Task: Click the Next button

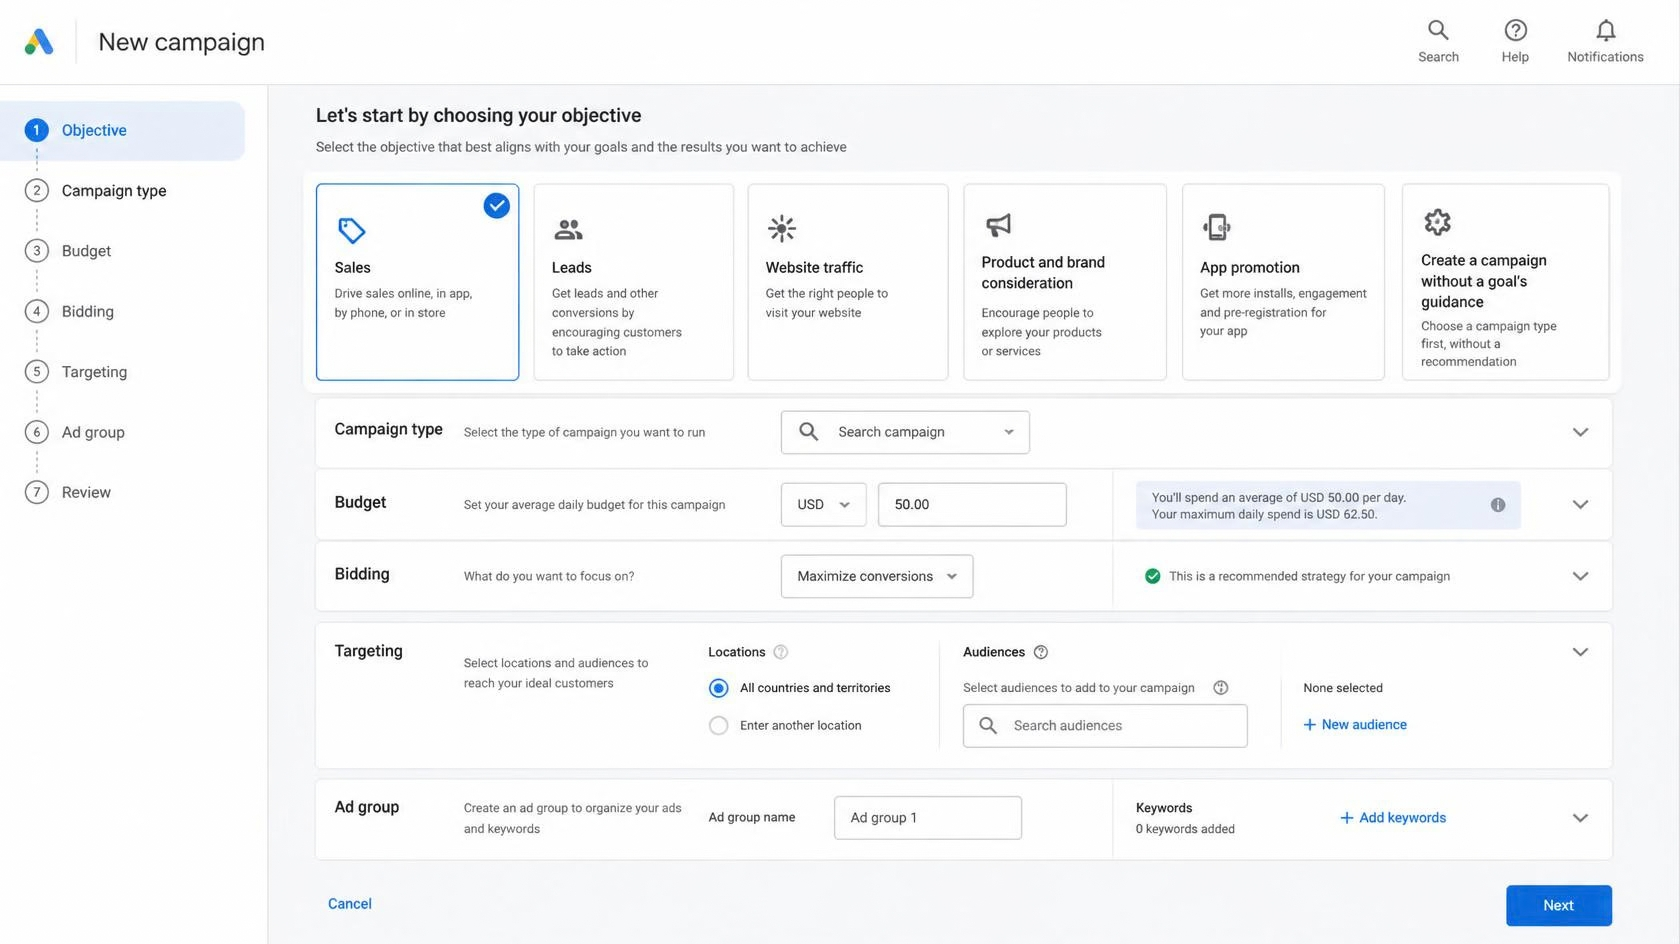Action: click(1558, 905)
